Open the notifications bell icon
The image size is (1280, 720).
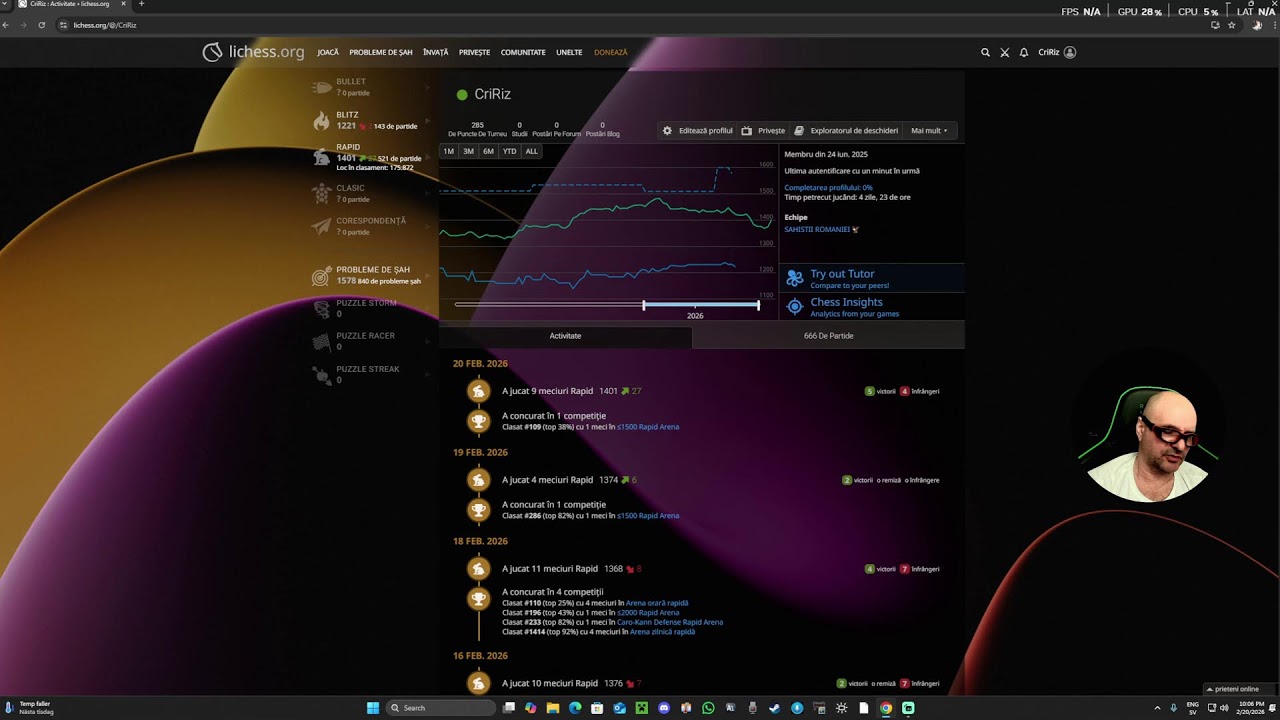(1024, 52)
